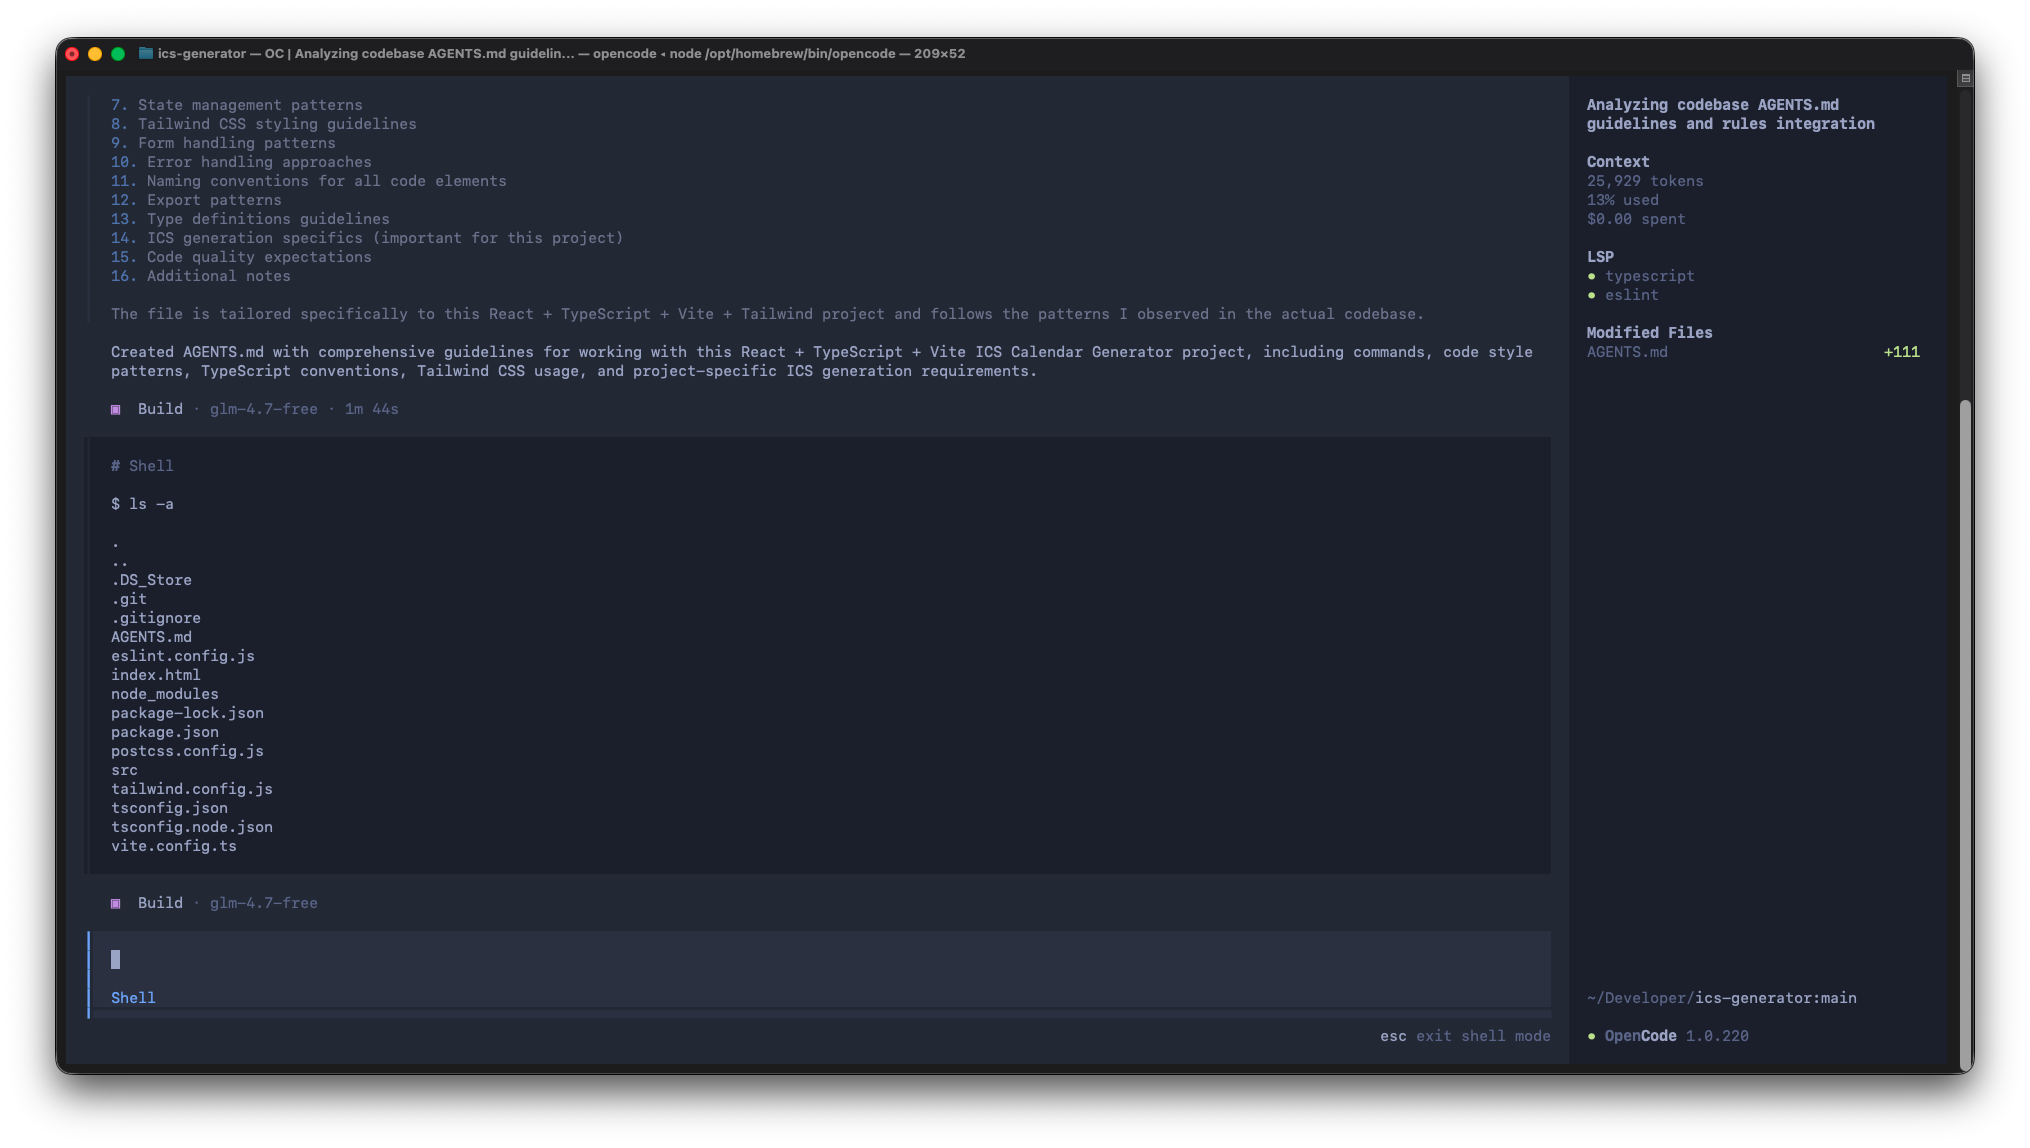2030x1148 pixels.
Task: Click the sidebar layout toggle icon top-right
Action: [1964, 78]
